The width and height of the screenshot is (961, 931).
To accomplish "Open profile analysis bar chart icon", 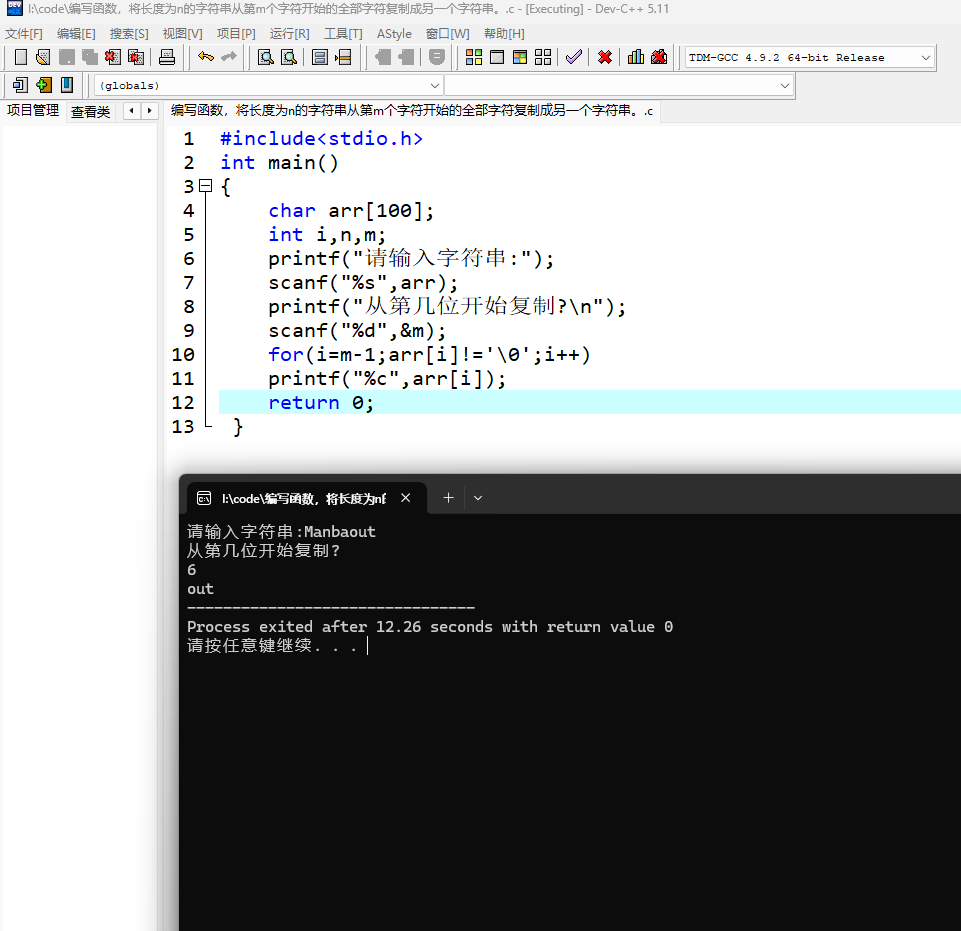I will click(636, 57).
